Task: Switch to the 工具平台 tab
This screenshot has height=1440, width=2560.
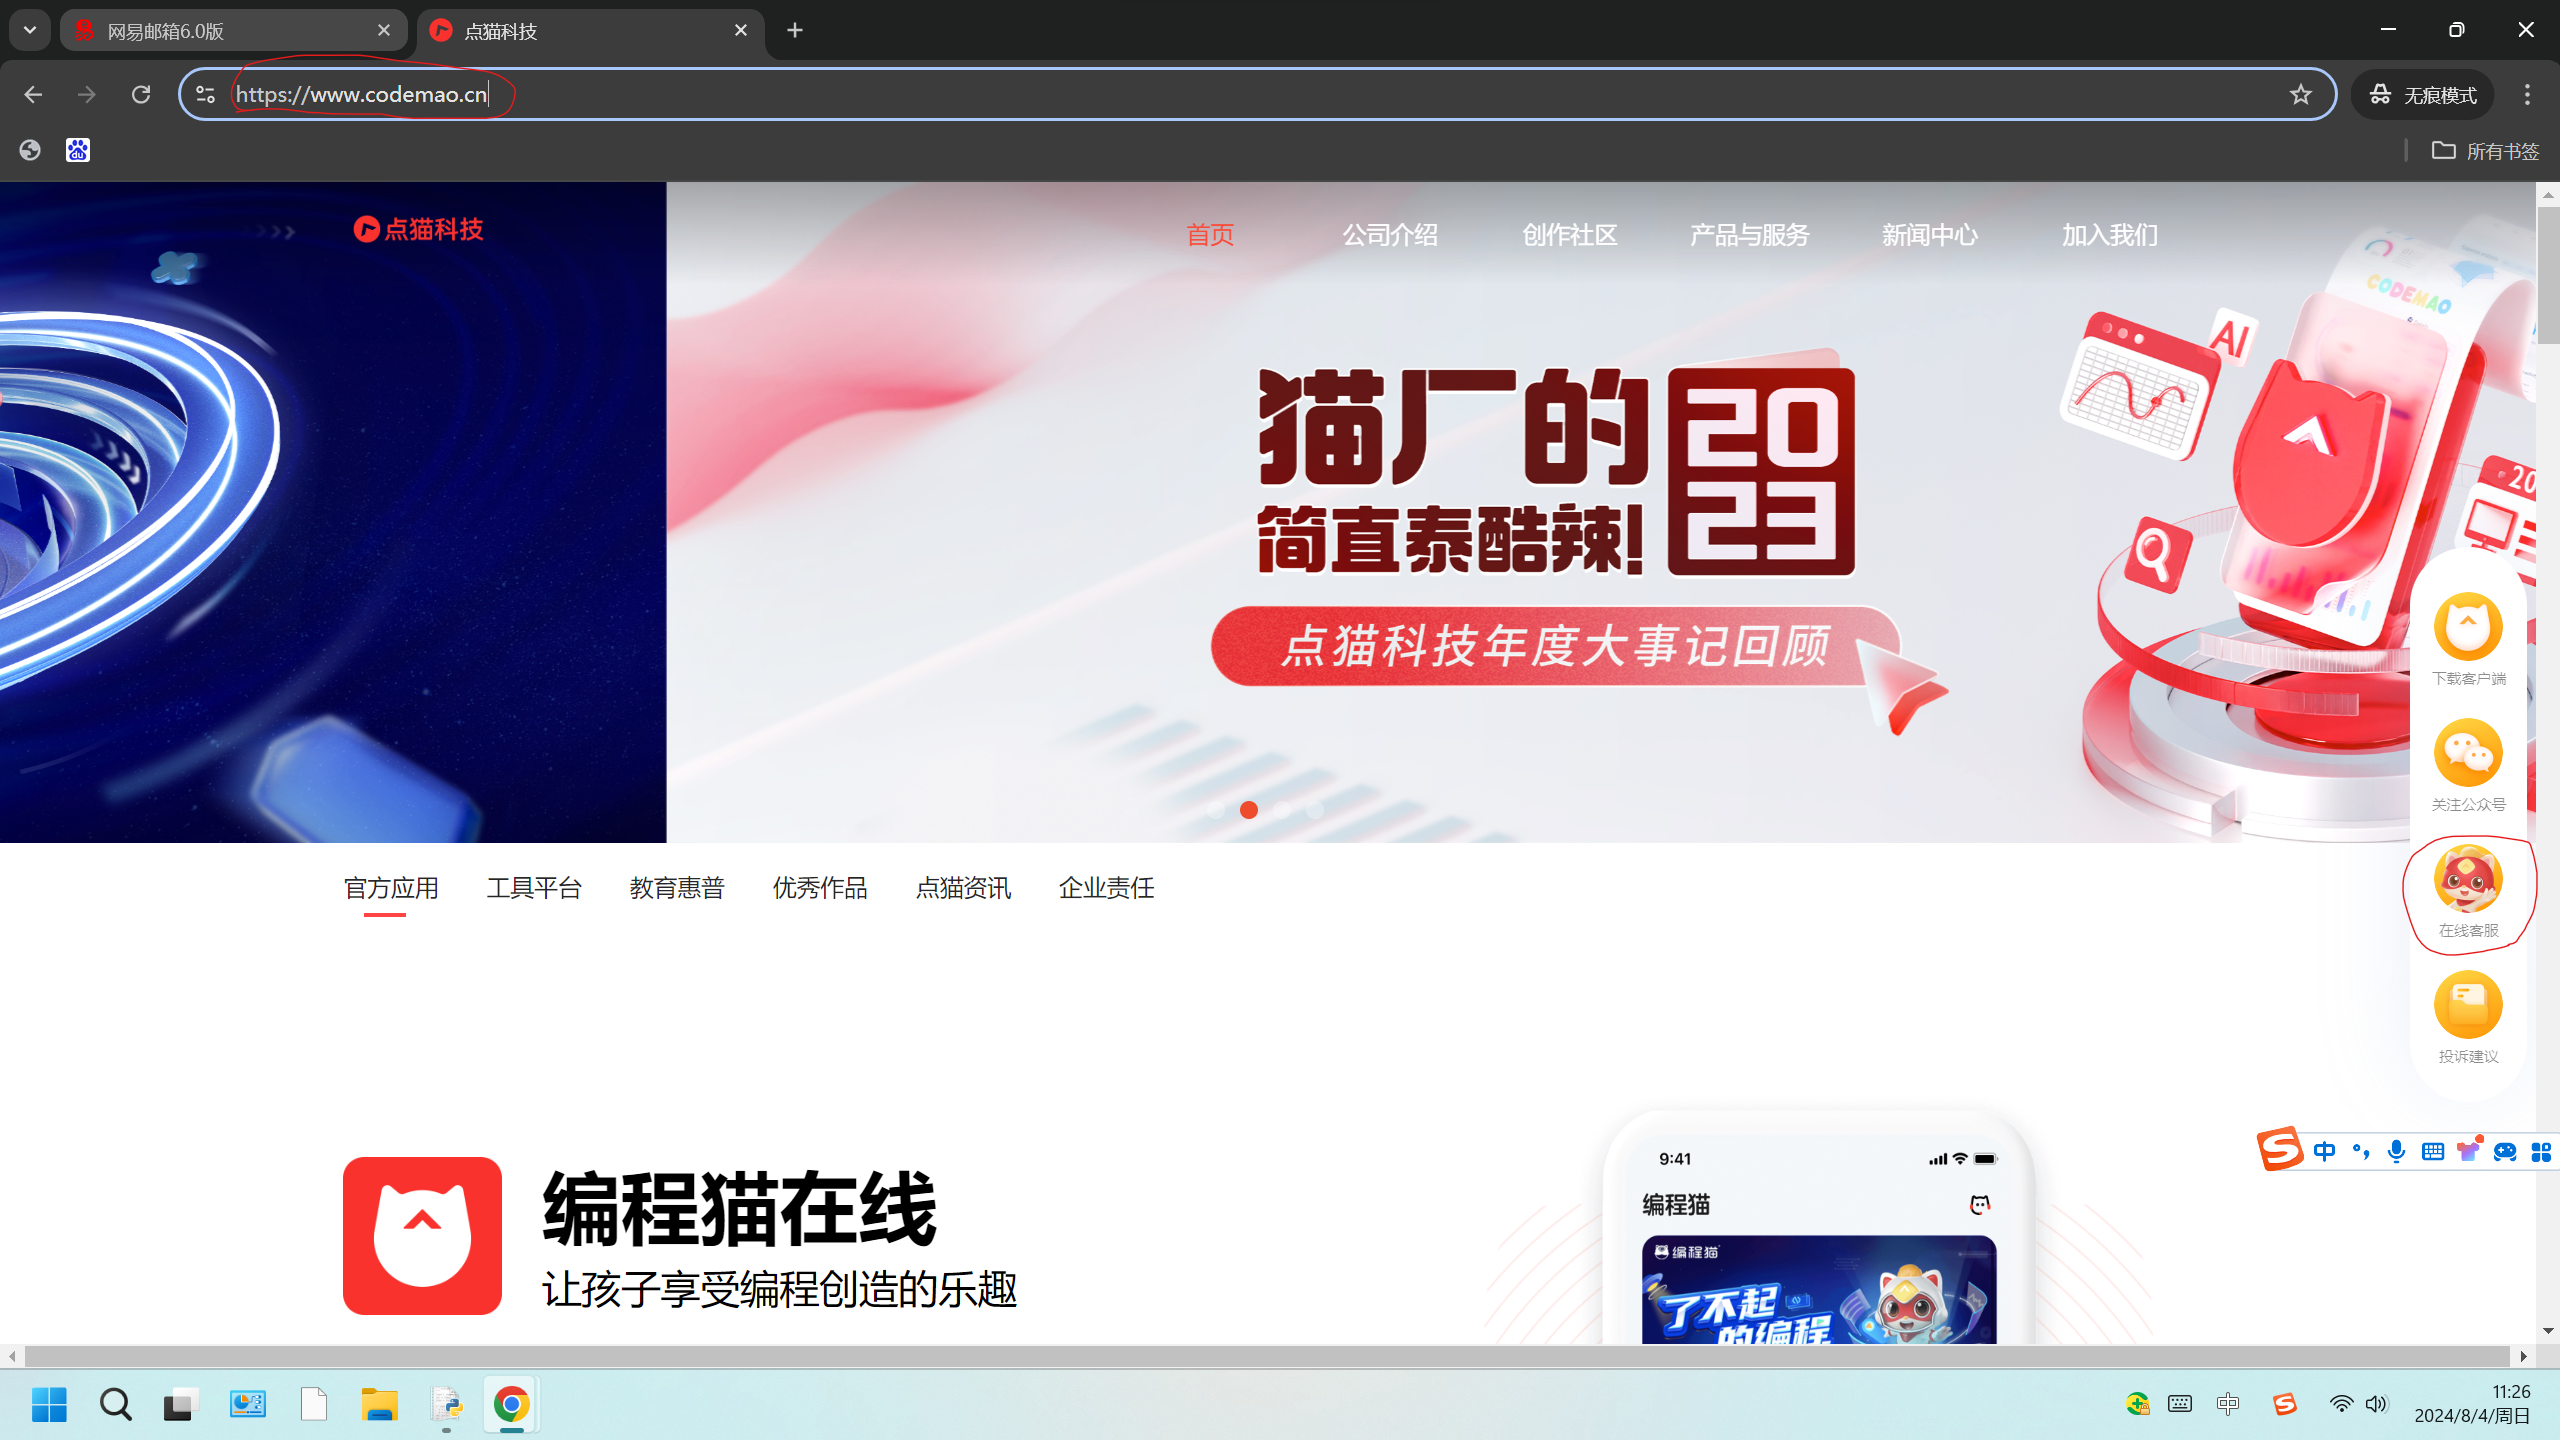Action: pyautogui.click(x=534, y=888)
